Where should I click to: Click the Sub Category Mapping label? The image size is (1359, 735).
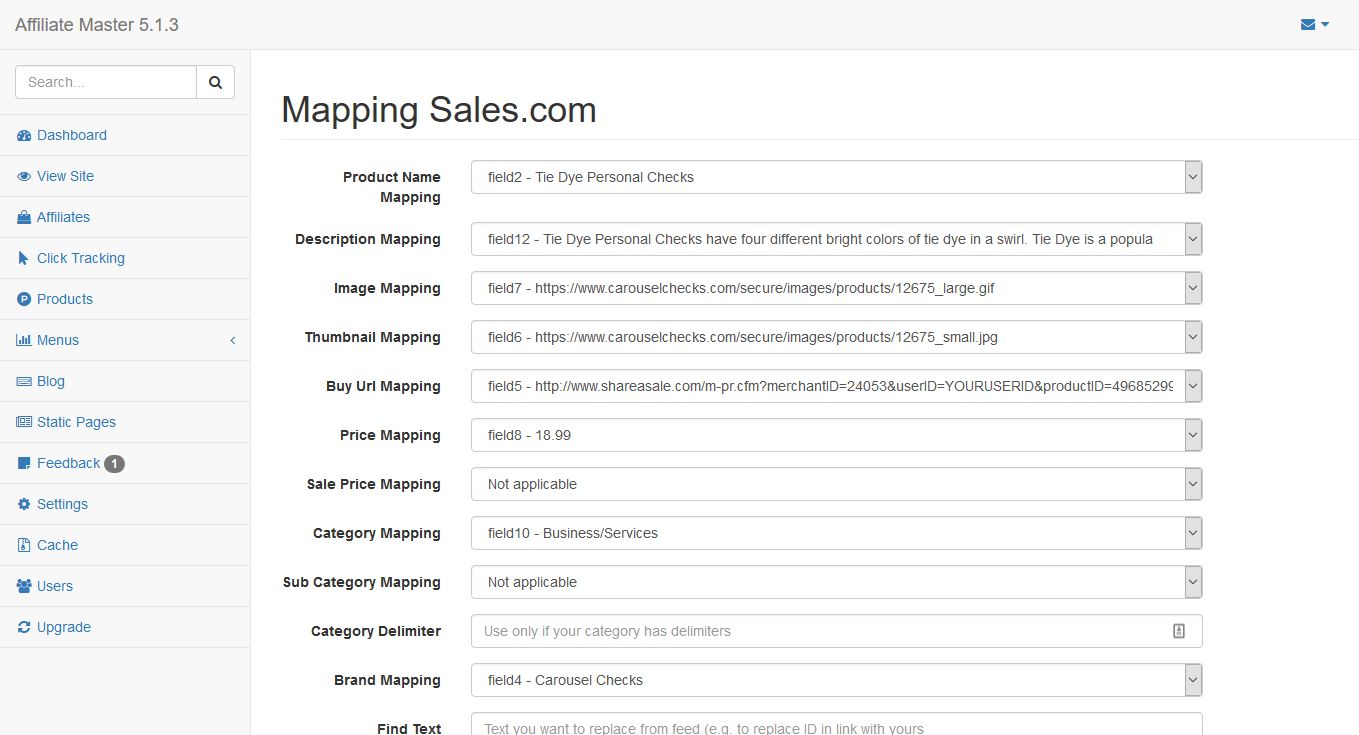pyautogui.click(x=362, y=582)
